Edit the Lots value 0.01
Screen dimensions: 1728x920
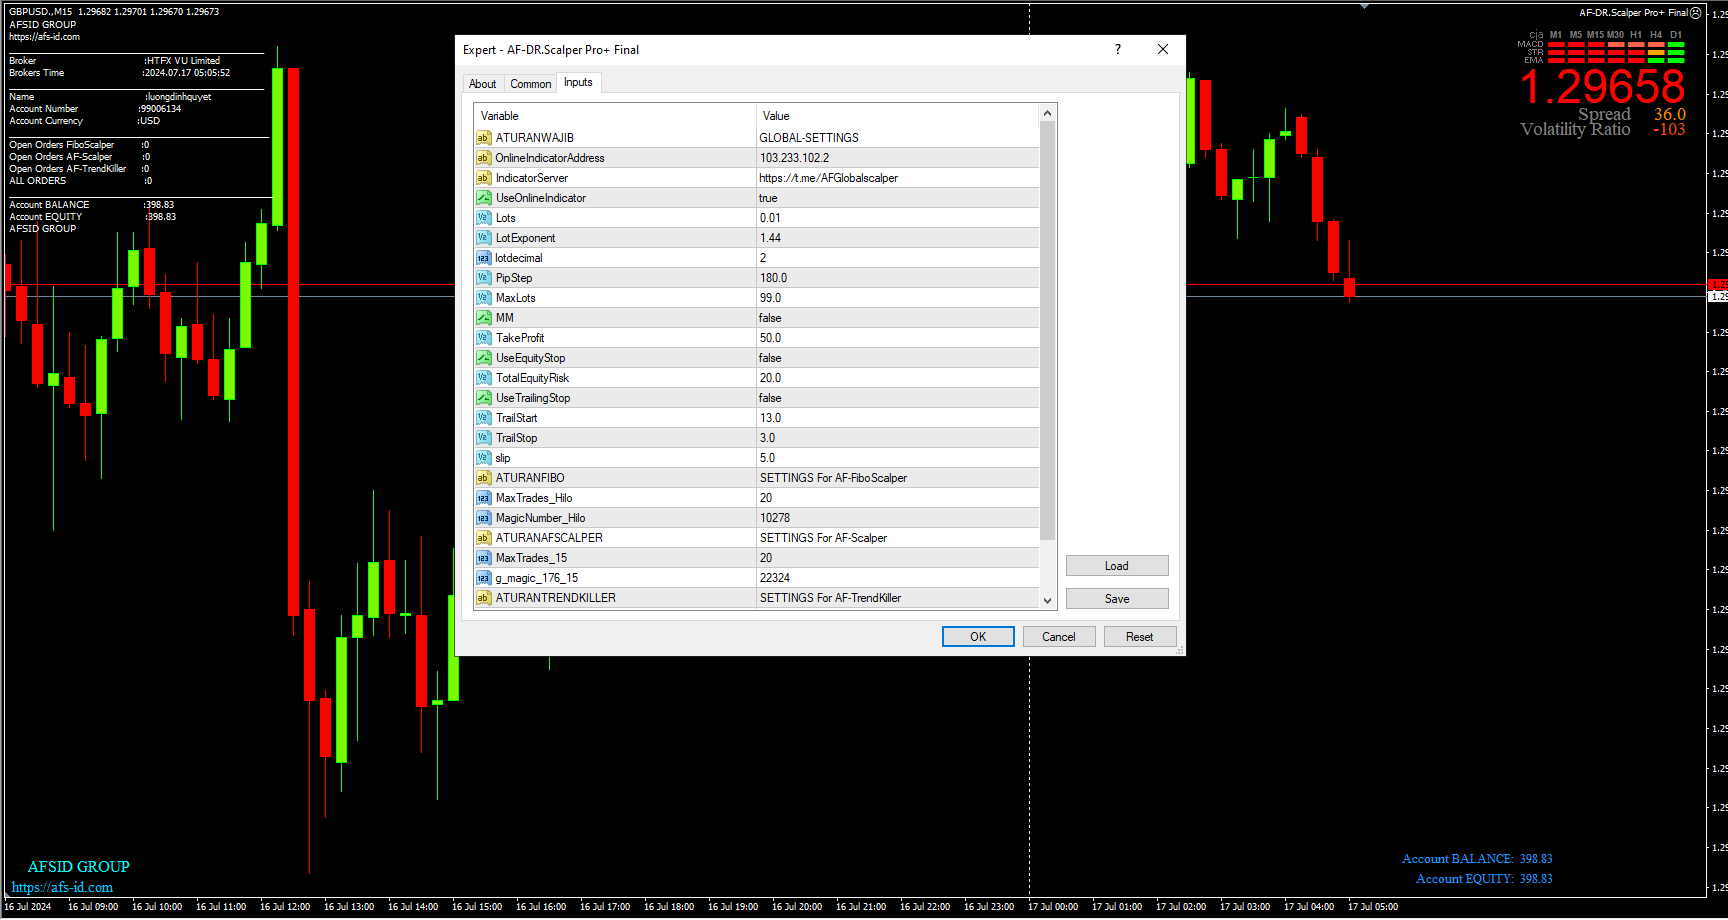[x=898, y=218]
